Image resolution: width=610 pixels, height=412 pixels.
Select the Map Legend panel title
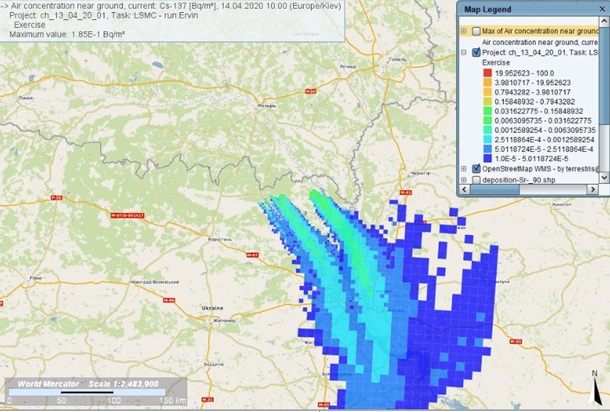click(490, 11)
